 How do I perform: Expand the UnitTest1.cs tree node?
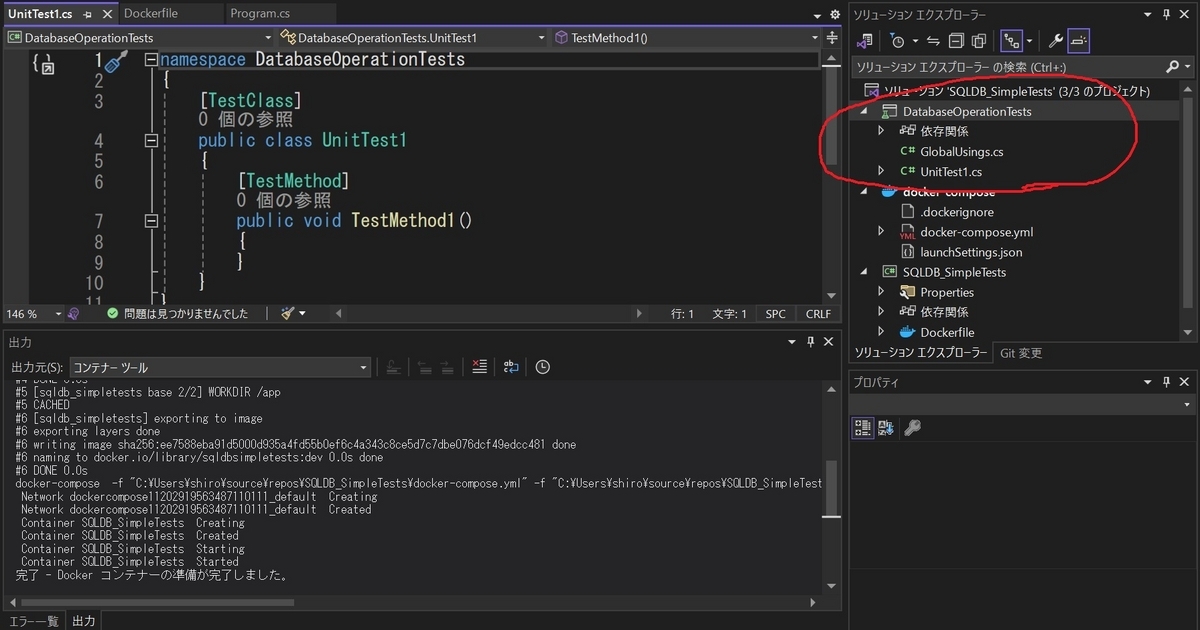pyautogui.click(x=881, y=171)
